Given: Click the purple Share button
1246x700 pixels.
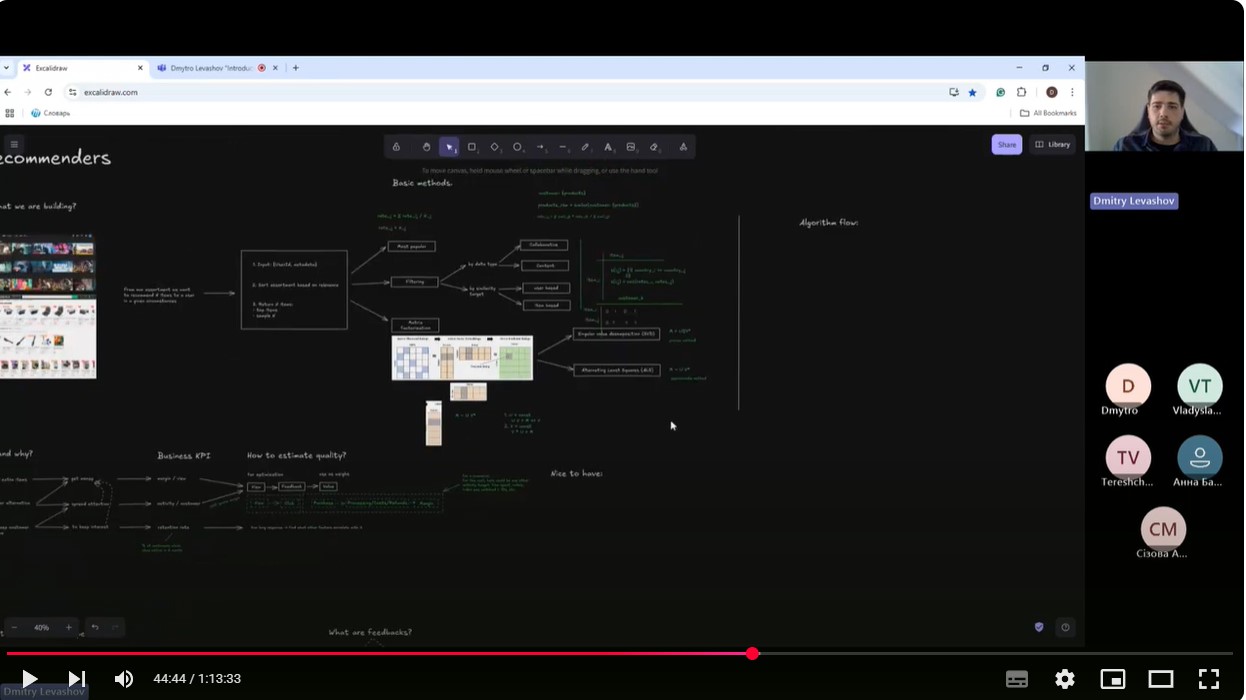Looking at the screenshot, I should coord(1006,145).
